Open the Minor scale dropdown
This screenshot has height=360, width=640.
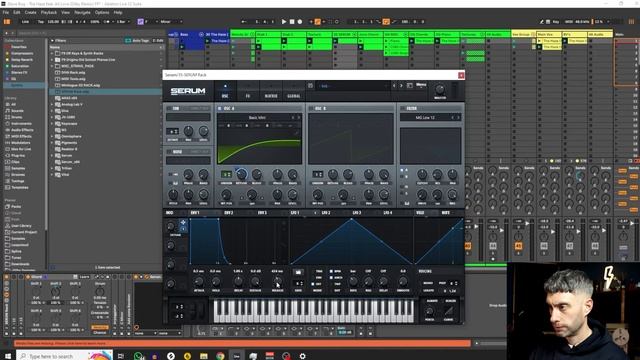coord(171,22)
